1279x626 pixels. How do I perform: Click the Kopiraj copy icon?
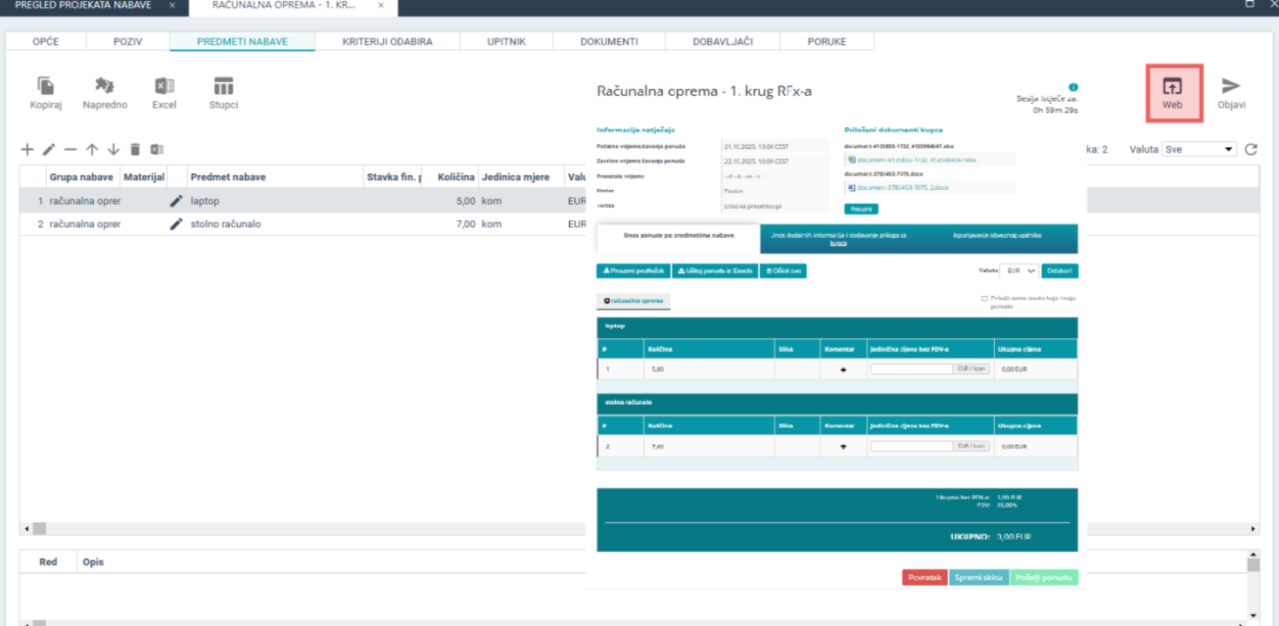[x=46, y=87]
